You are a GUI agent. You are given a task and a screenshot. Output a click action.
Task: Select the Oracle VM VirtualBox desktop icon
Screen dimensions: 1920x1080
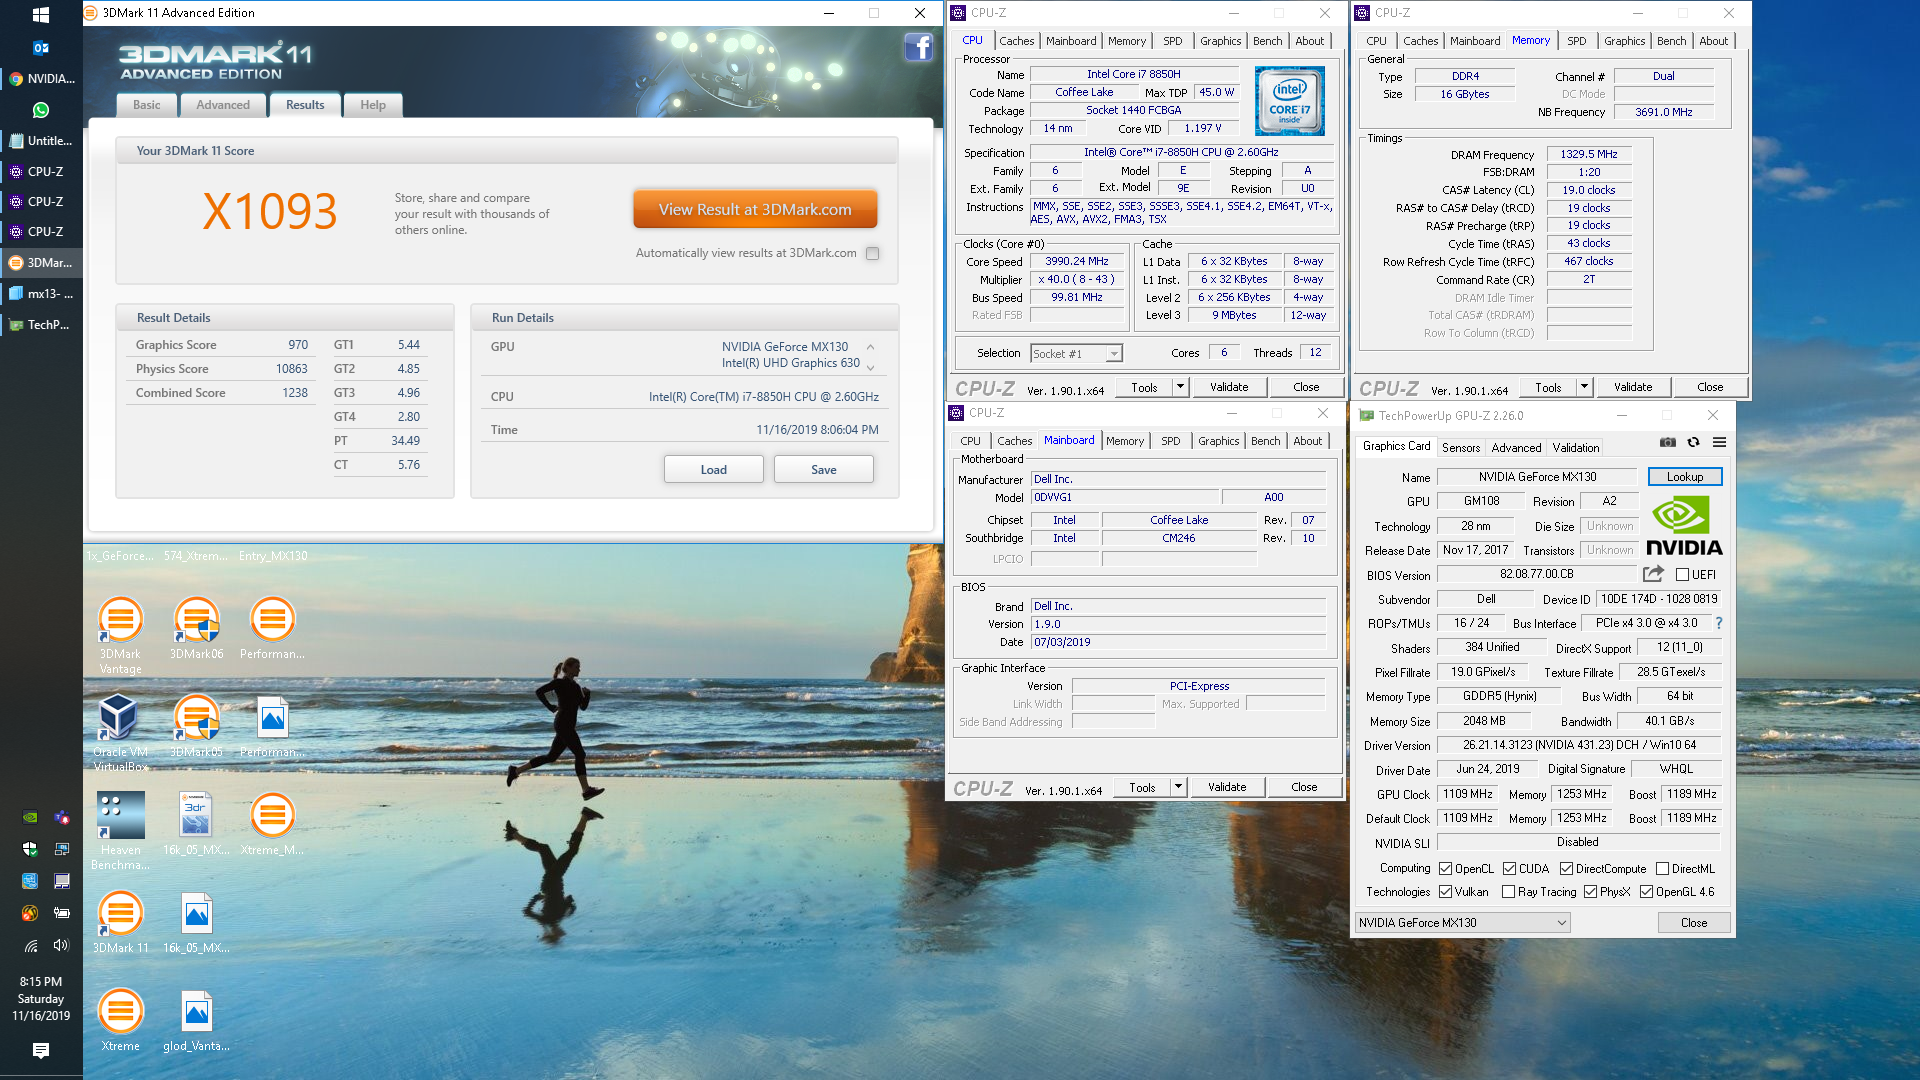(x=120, y=733)
